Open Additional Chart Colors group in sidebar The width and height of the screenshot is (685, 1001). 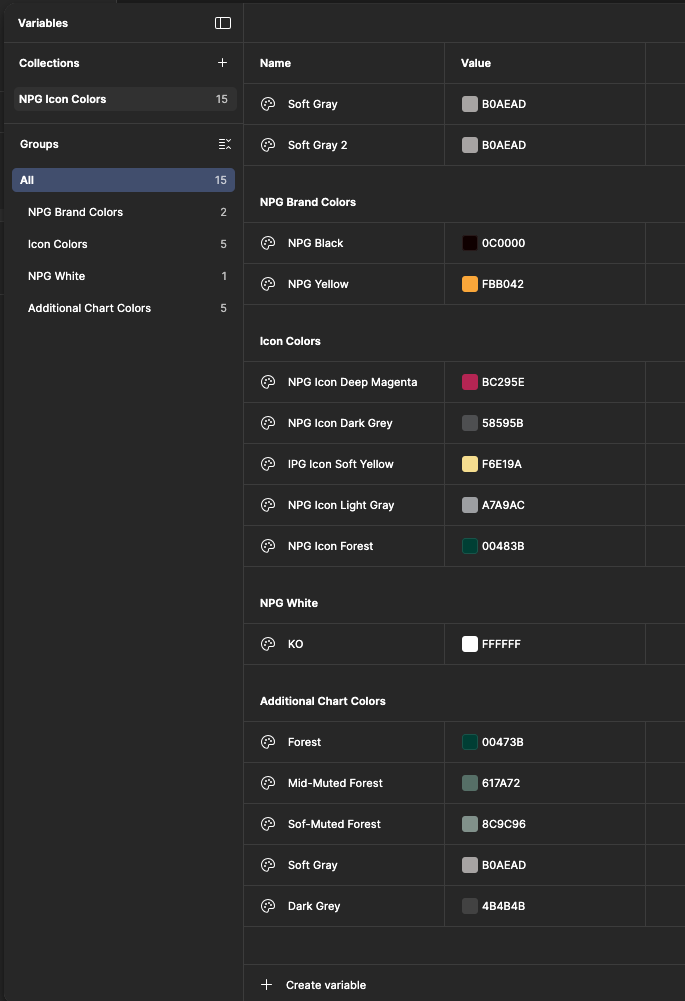point(123,308)
